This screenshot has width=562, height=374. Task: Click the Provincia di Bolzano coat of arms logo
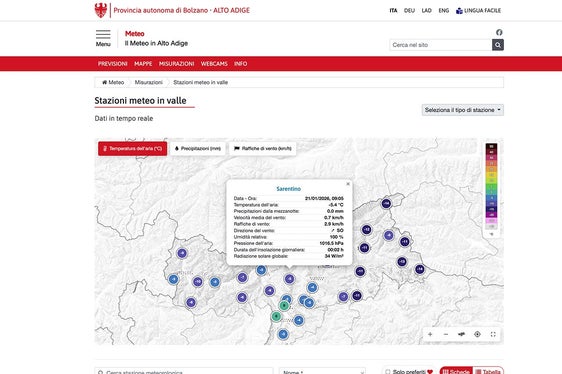101,10
